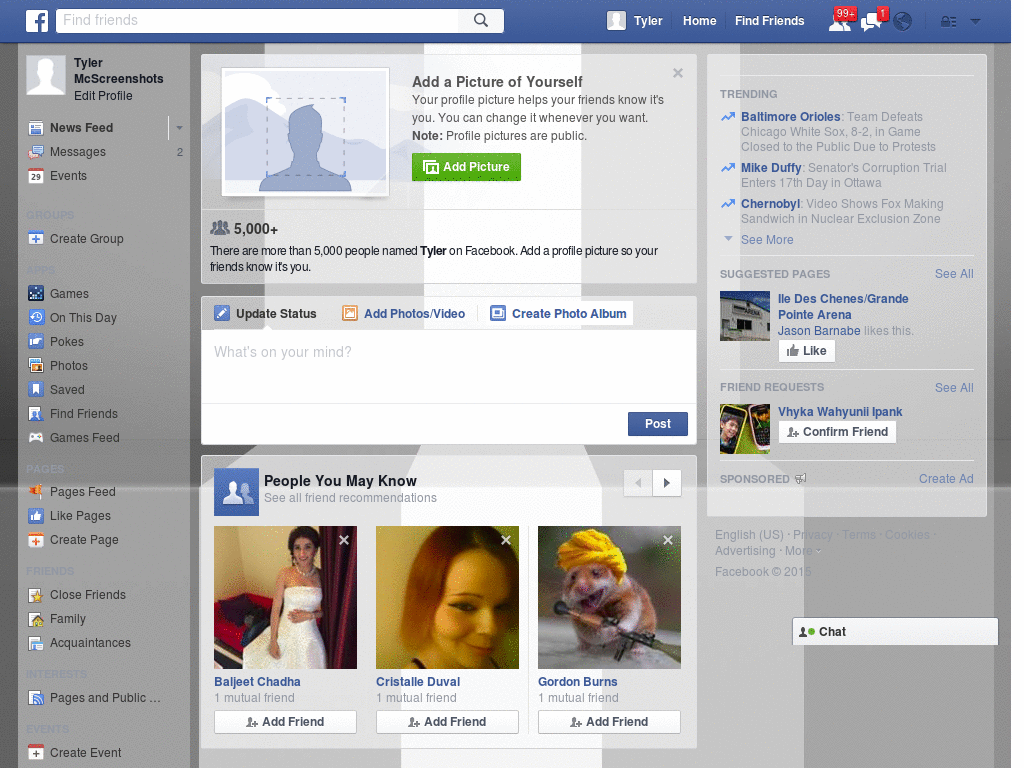Click See All friend requests

click(953, 388)
